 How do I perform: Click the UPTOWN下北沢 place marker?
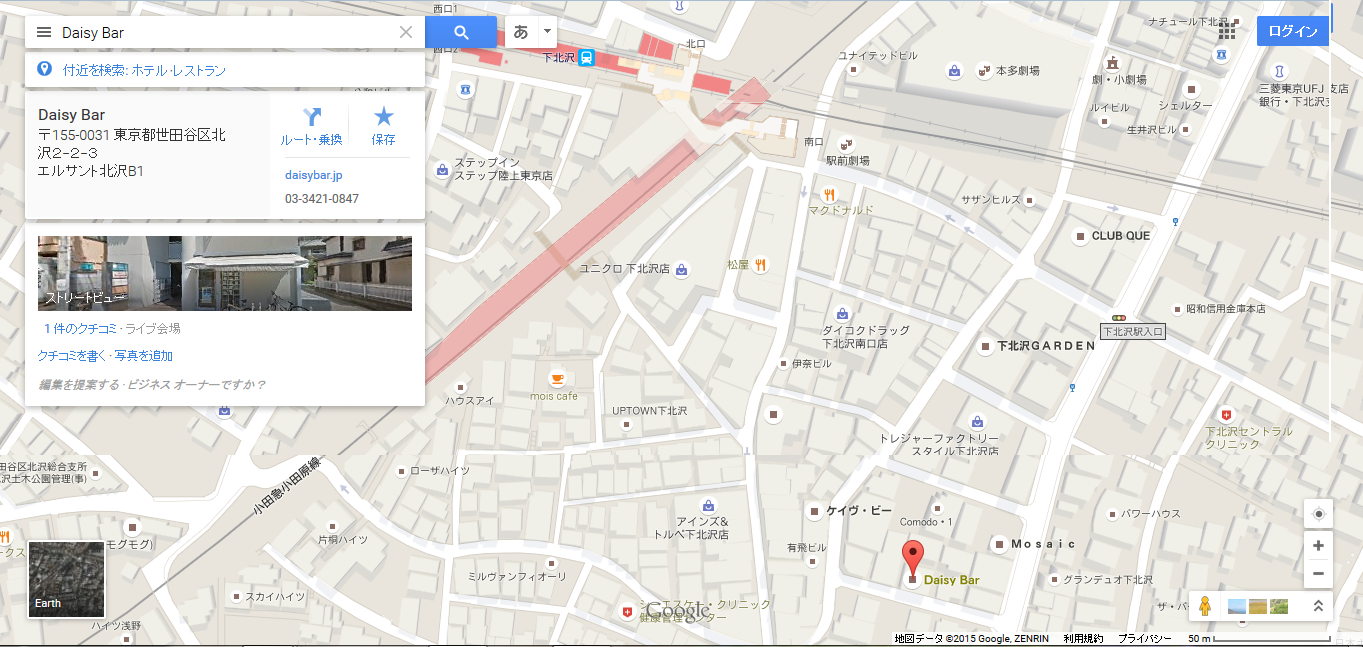(x=626, y=424)
